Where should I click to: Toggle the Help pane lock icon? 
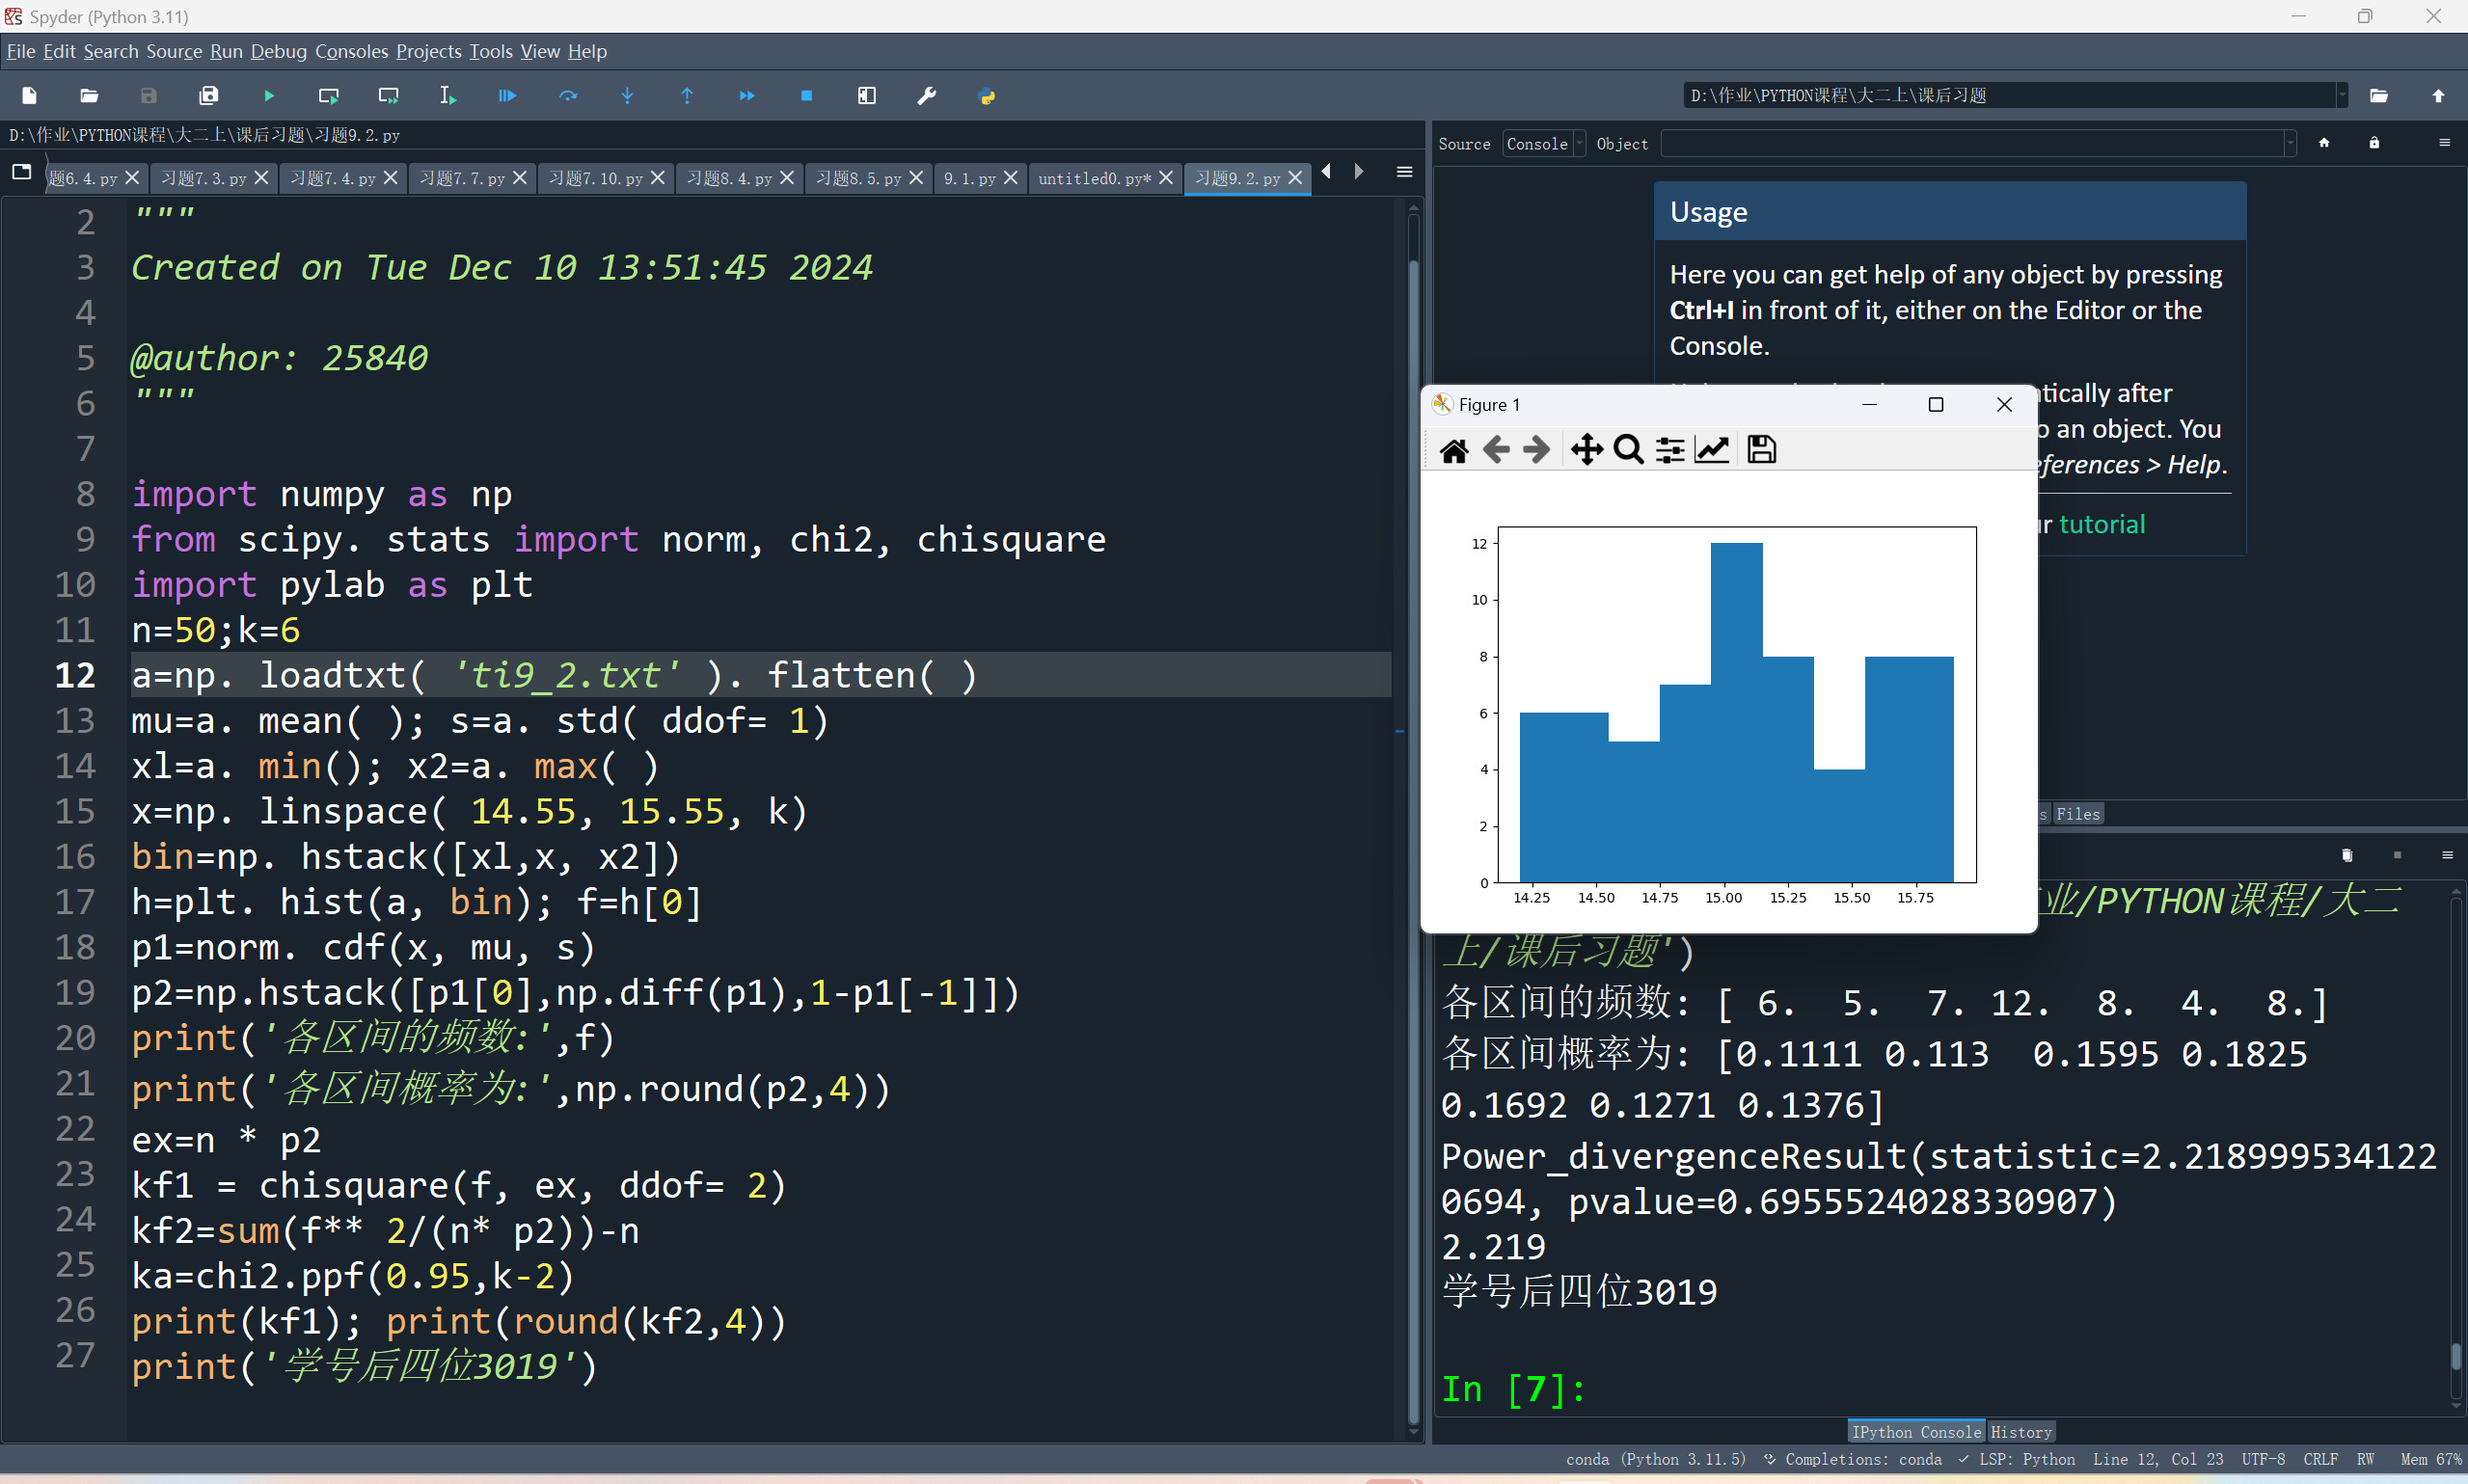coord(2374,143)
